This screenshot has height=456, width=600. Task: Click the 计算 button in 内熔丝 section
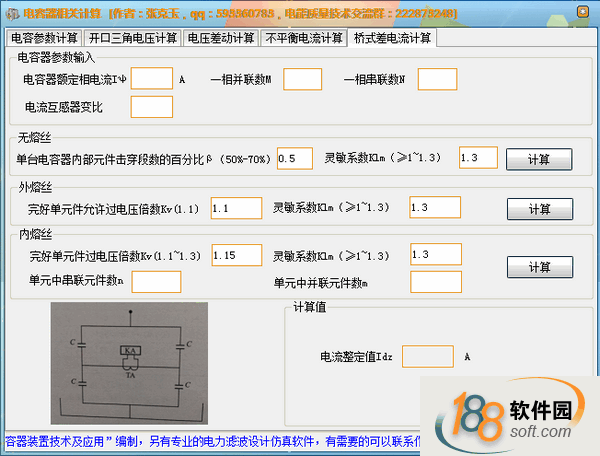tap(540, 267)
